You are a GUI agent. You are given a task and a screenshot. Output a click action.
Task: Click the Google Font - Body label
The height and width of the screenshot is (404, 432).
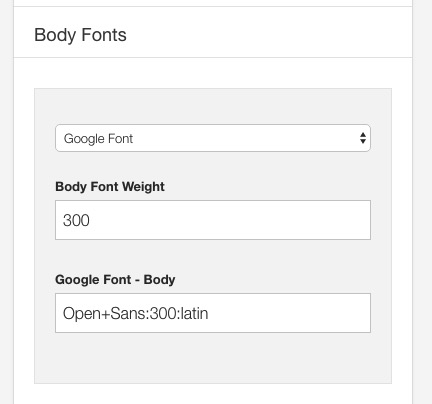[x=115, y=280]
